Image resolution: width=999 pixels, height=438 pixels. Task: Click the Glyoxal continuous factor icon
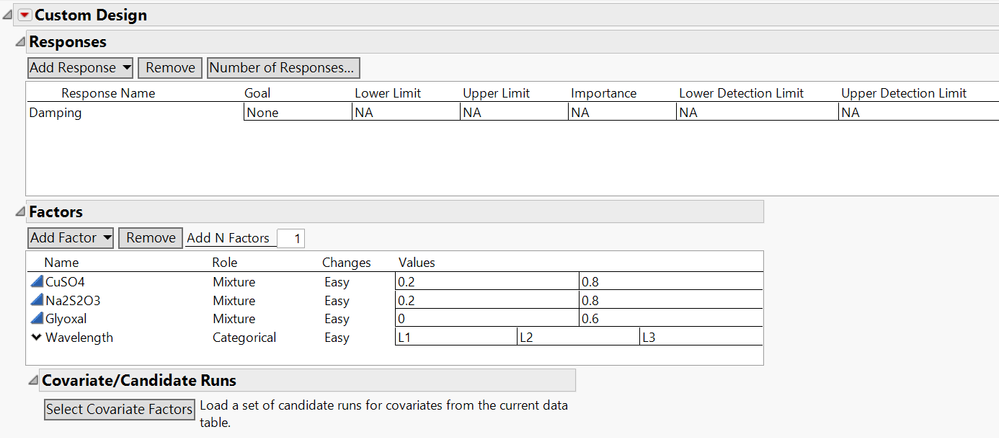coord(37,319)
